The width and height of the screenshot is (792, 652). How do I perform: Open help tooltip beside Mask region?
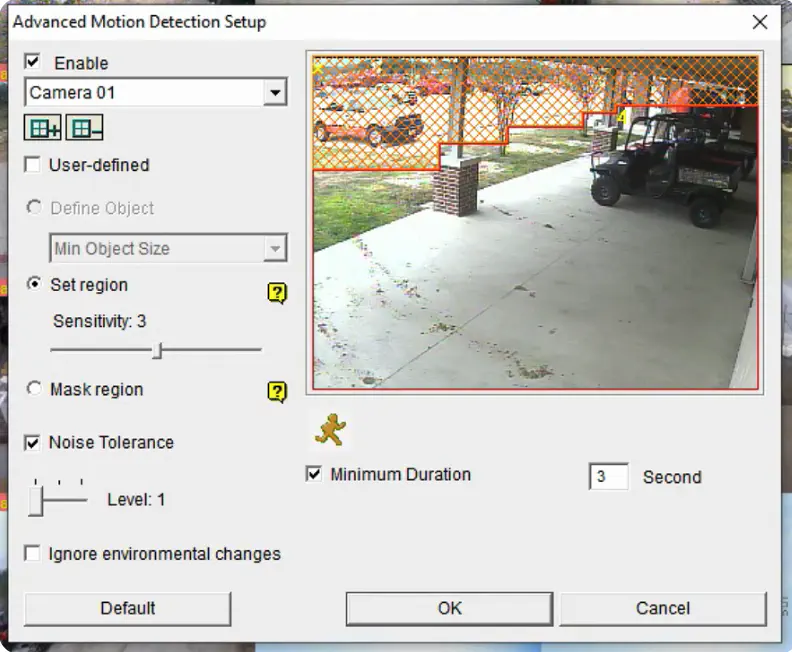tap(277, 392)
